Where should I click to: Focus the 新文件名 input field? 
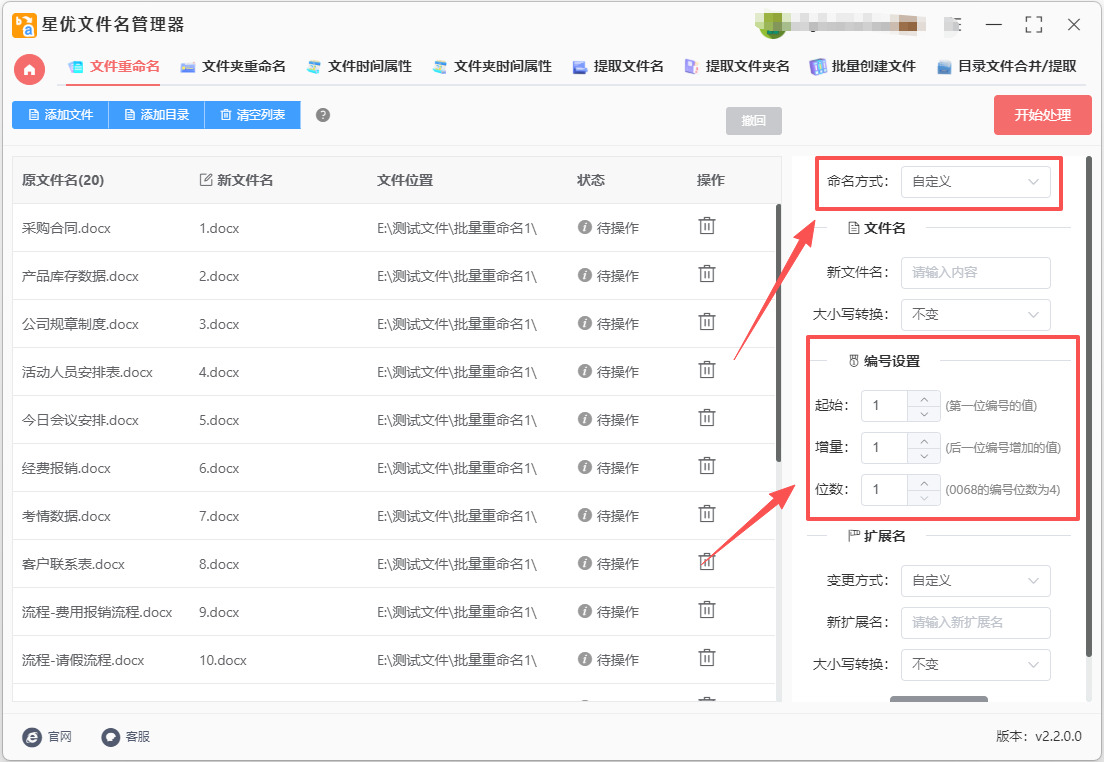click(x=975, y=273)
